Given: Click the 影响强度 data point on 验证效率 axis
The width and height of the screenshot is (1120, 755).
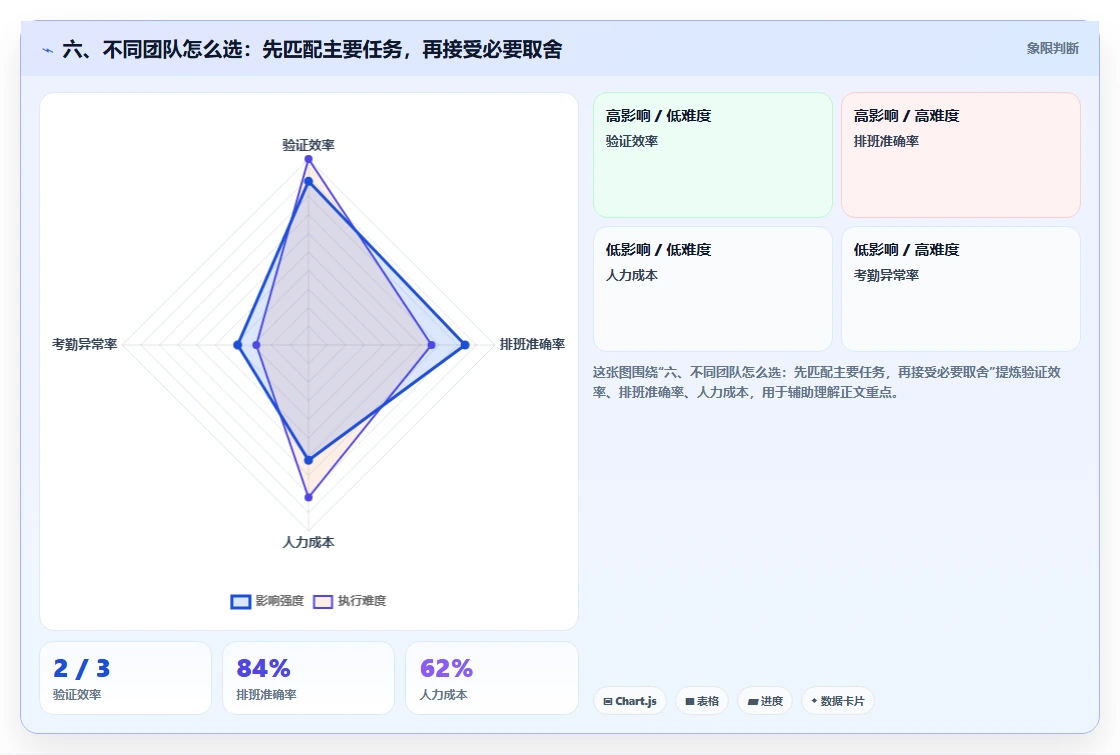Looking at the screenshot, I should (309, 181).
